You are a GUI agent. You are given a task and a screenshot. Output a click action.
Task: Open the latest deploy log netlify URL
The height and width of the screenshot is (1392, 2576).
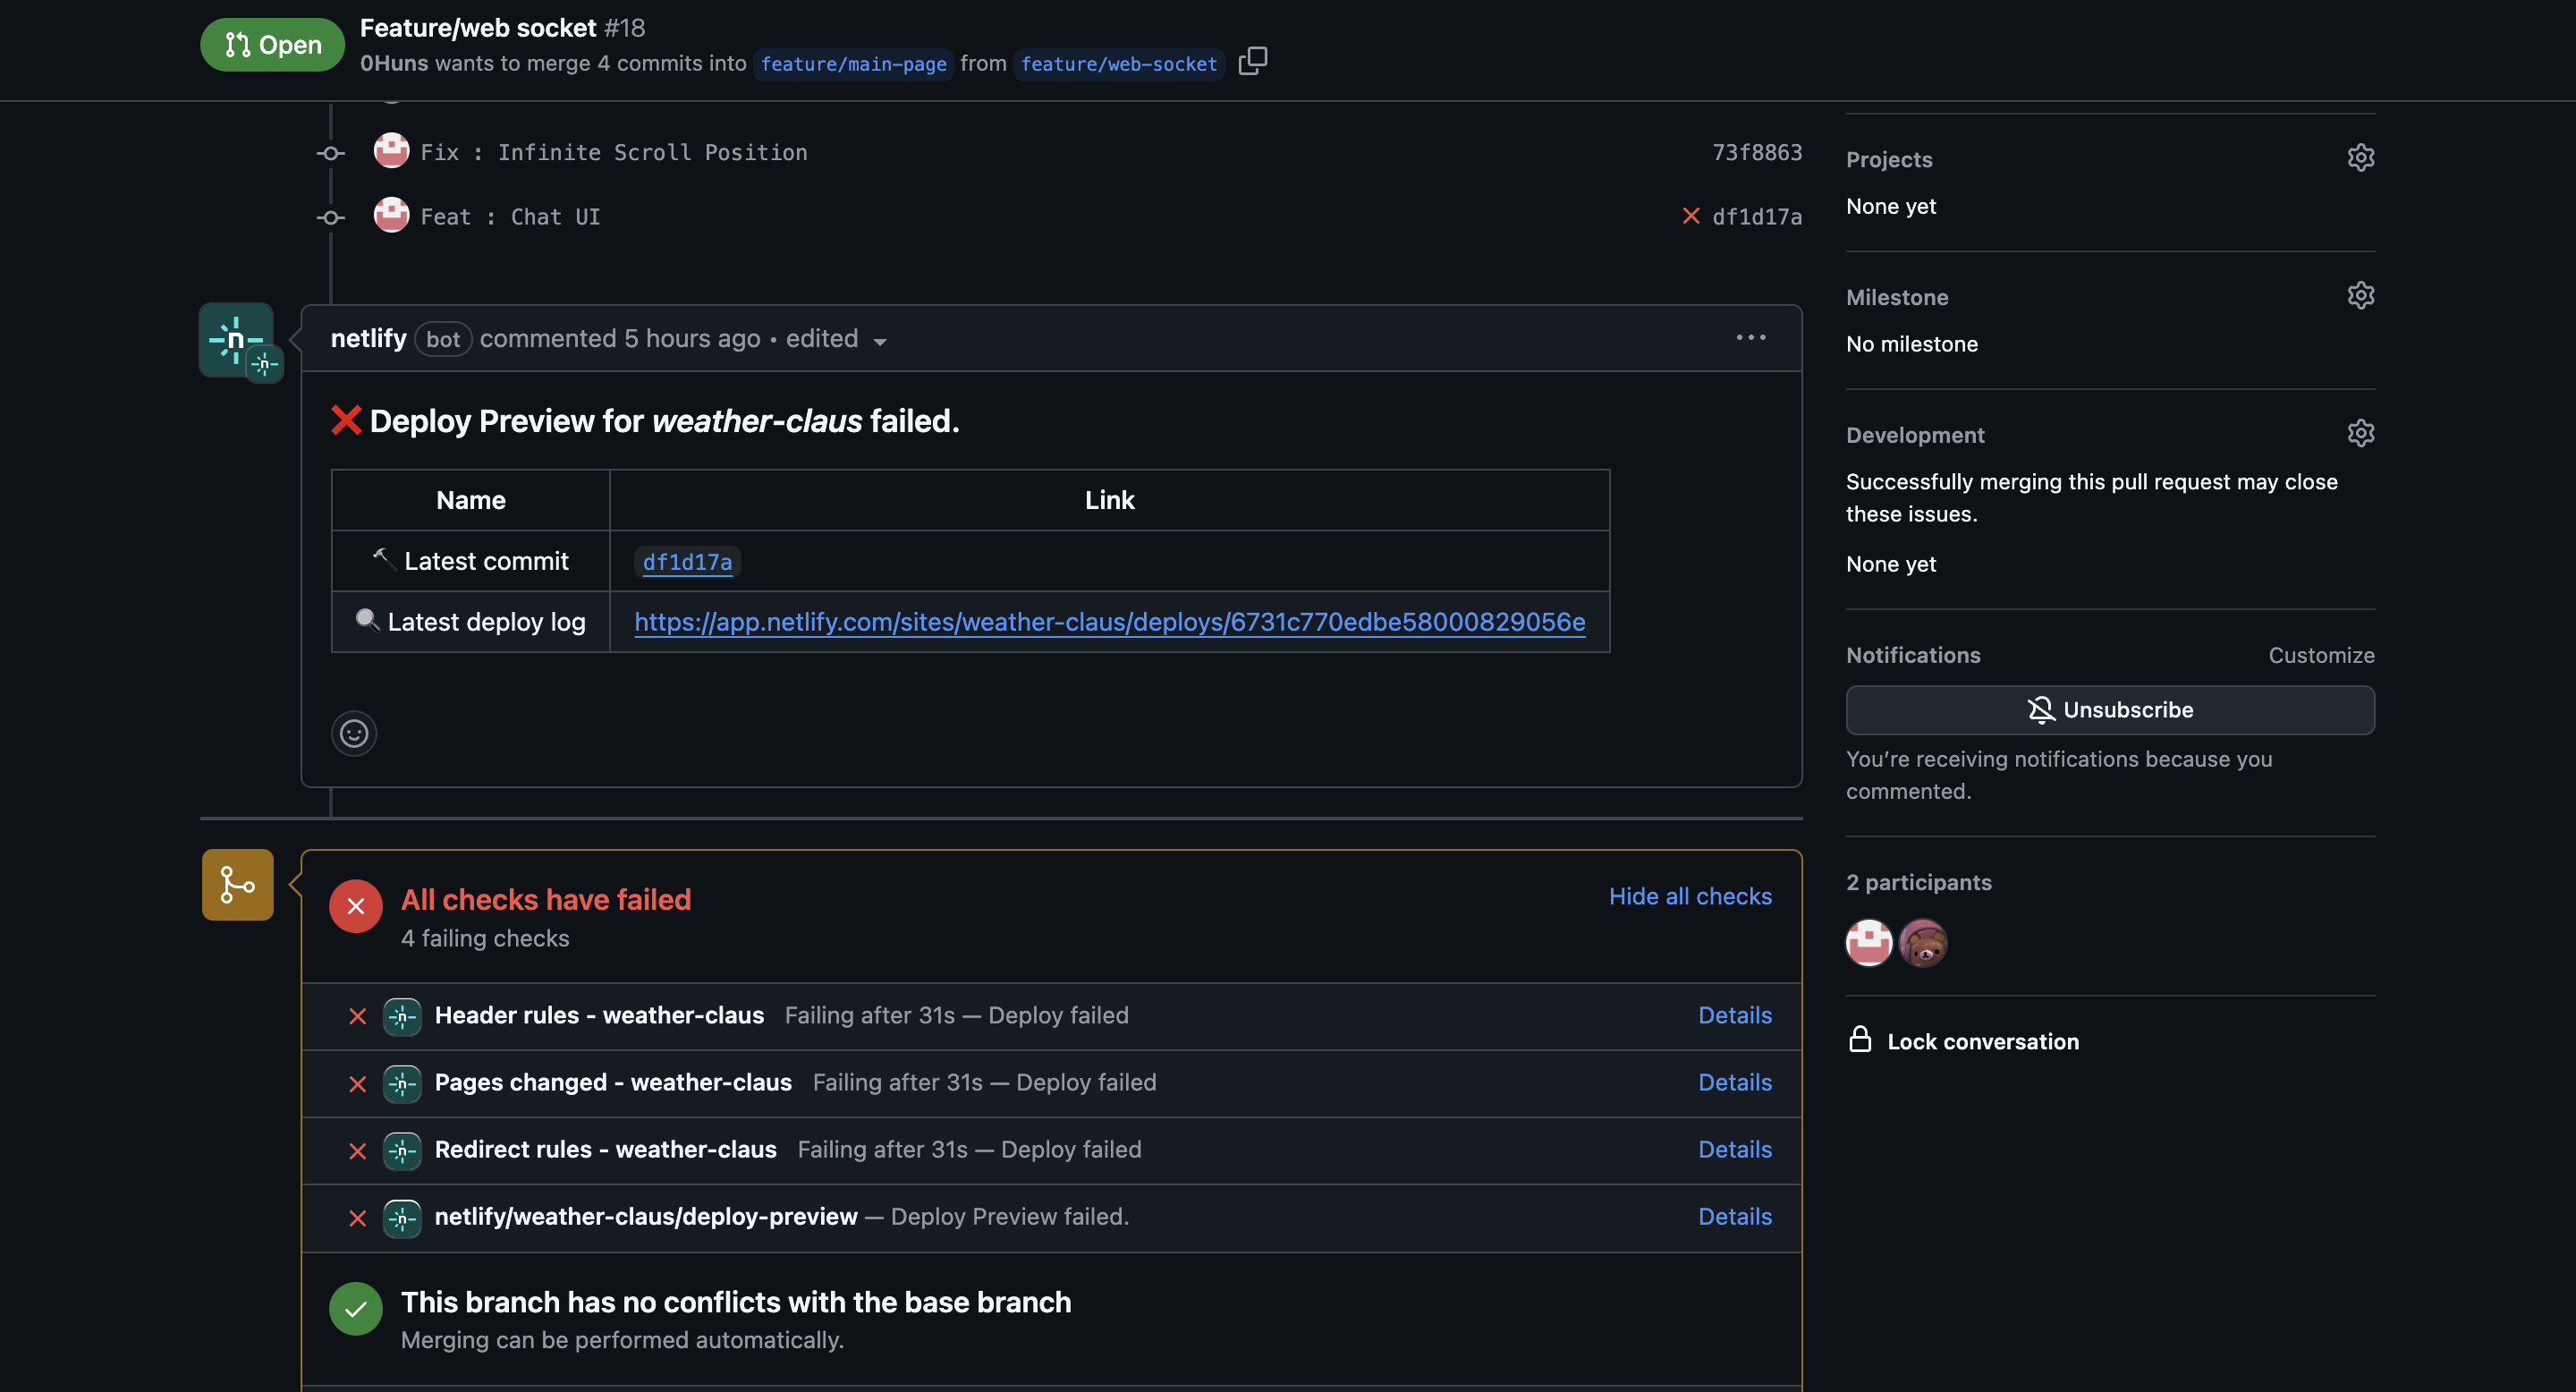click(1109, 622)
